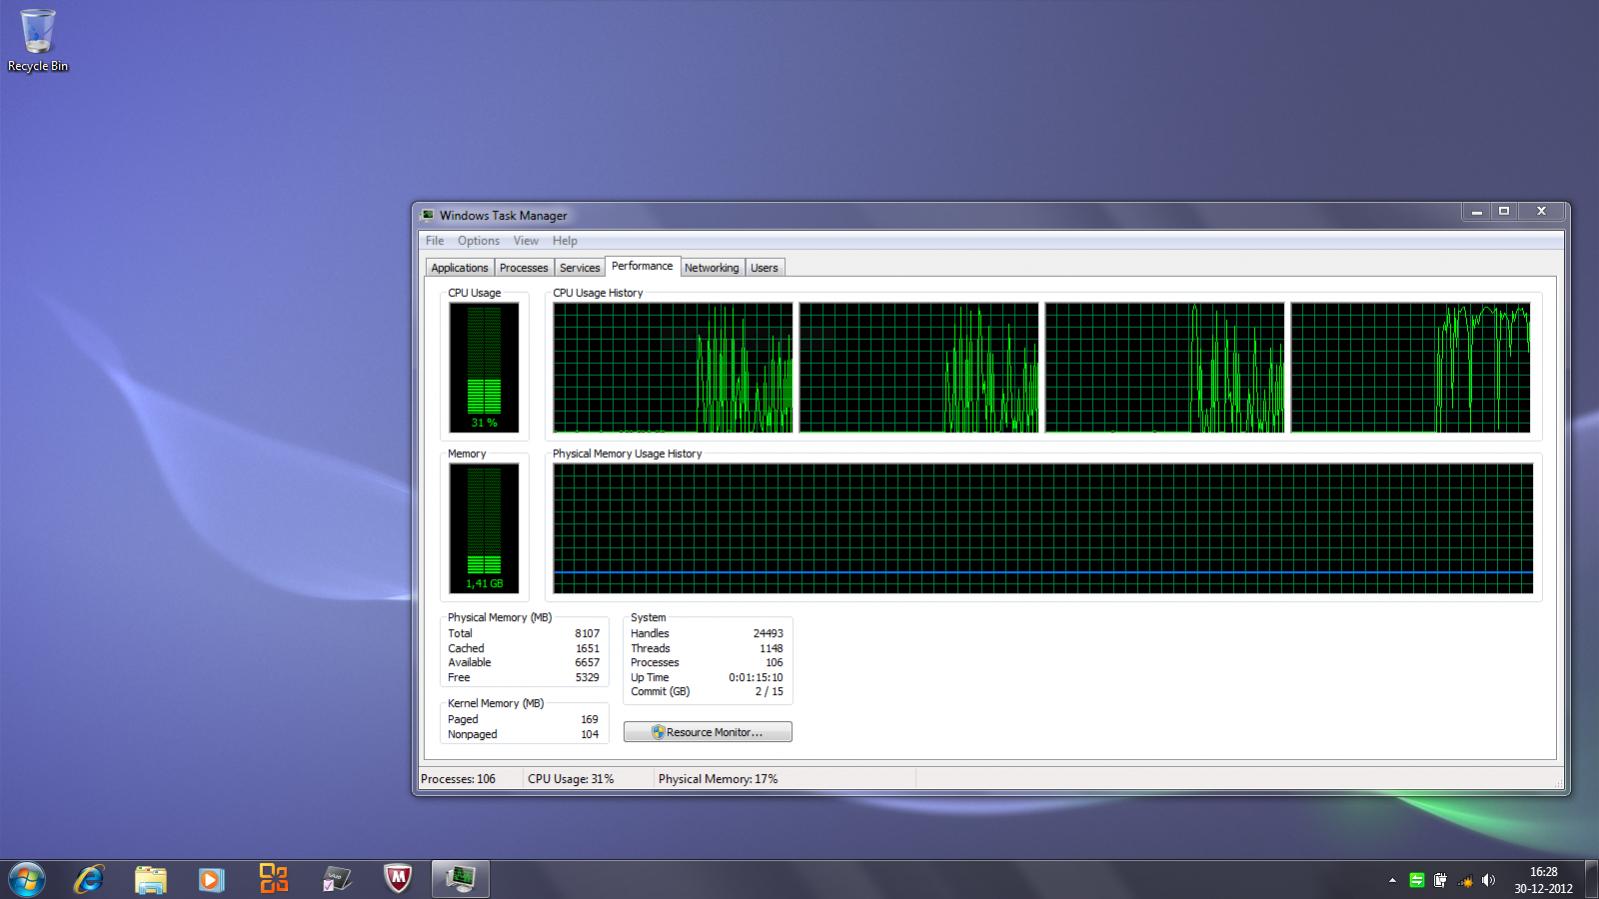Open McAfee shield icon in the taskbar

(398, 879)
